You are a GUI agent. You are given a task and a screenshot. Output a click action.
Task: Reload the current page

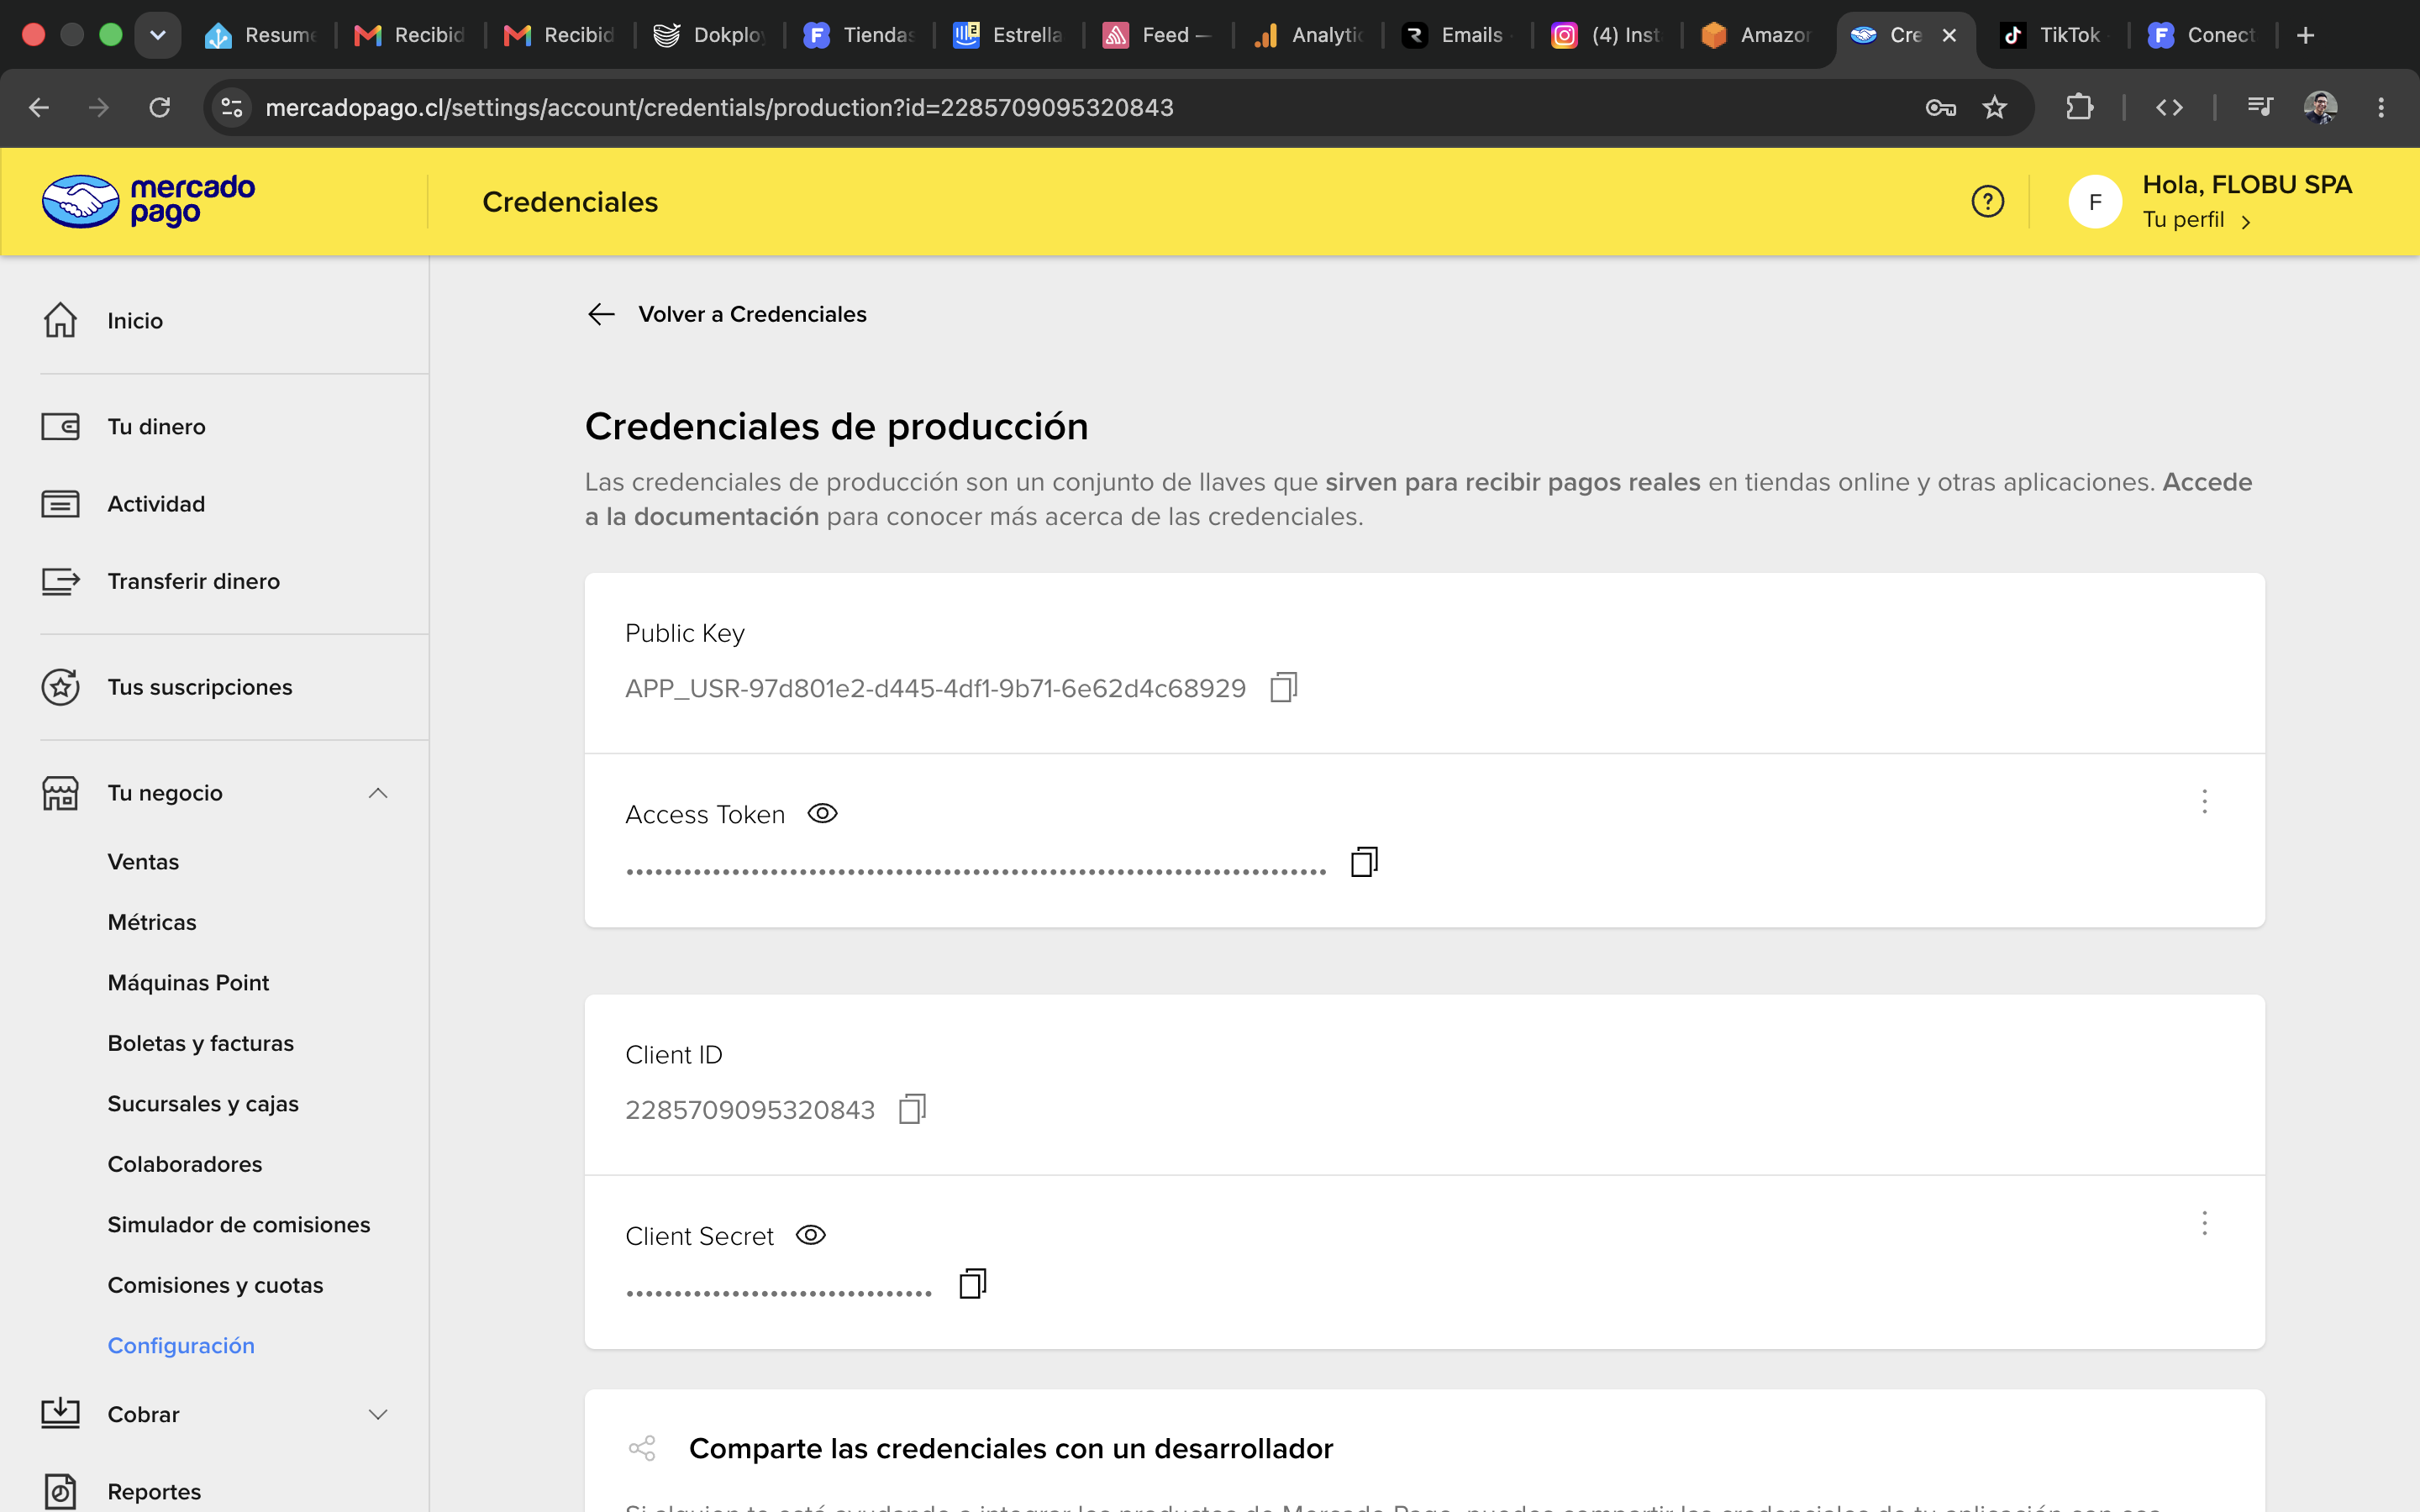coord(160,107)
